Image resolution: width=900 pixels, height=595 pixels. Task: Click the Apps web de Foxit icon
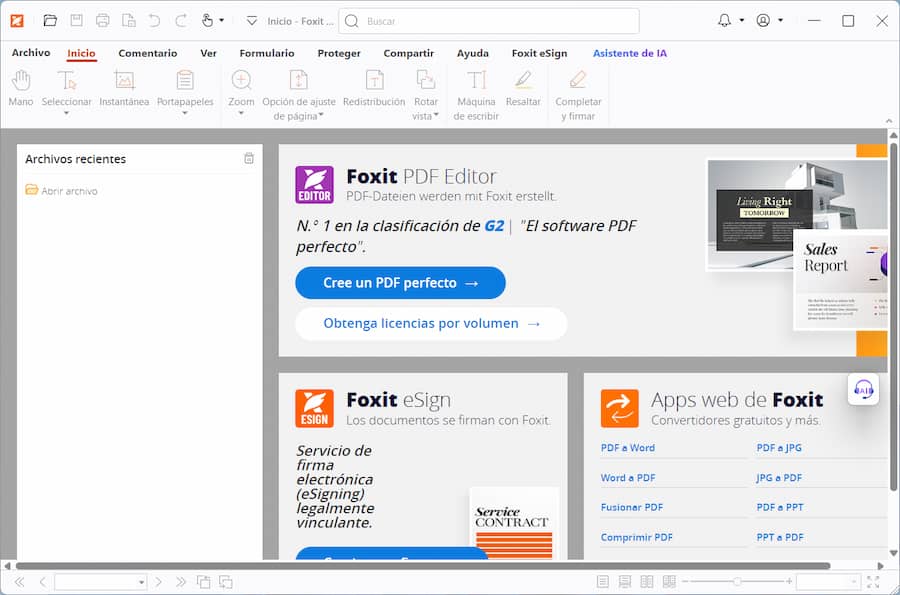[x=619, y=409]
